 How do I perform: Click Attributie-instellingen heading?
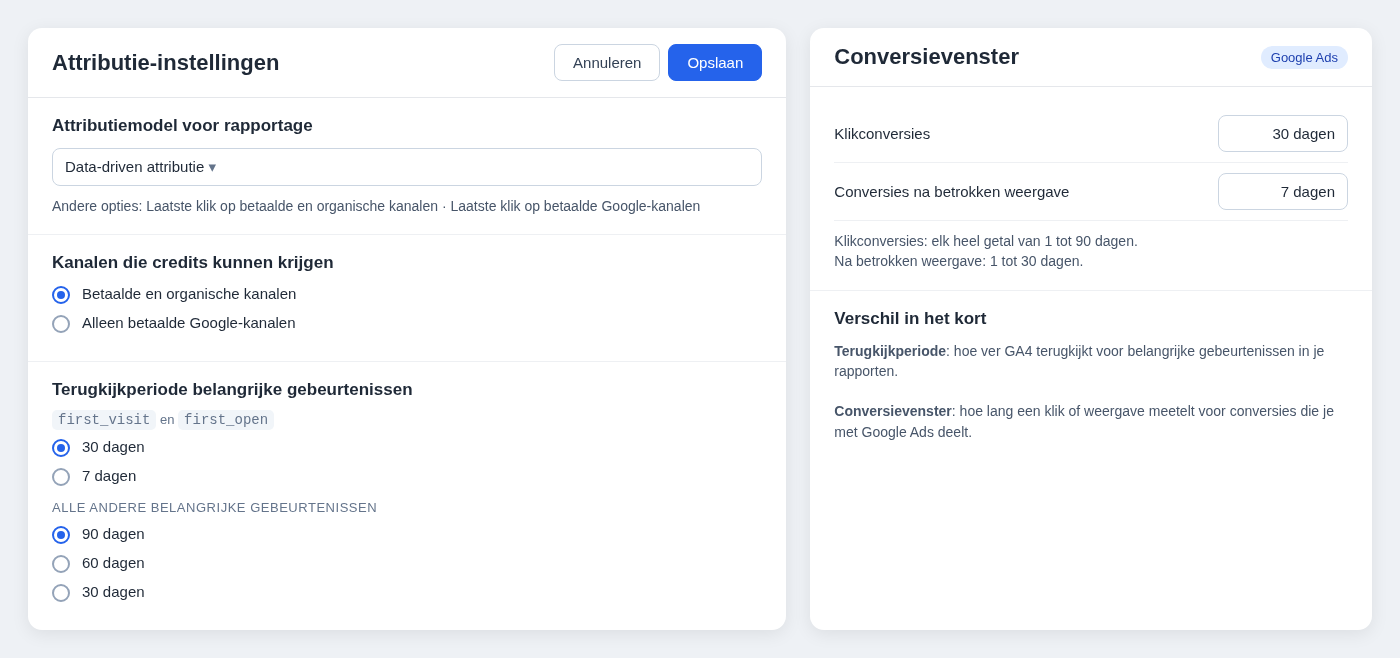click(166, 62)
